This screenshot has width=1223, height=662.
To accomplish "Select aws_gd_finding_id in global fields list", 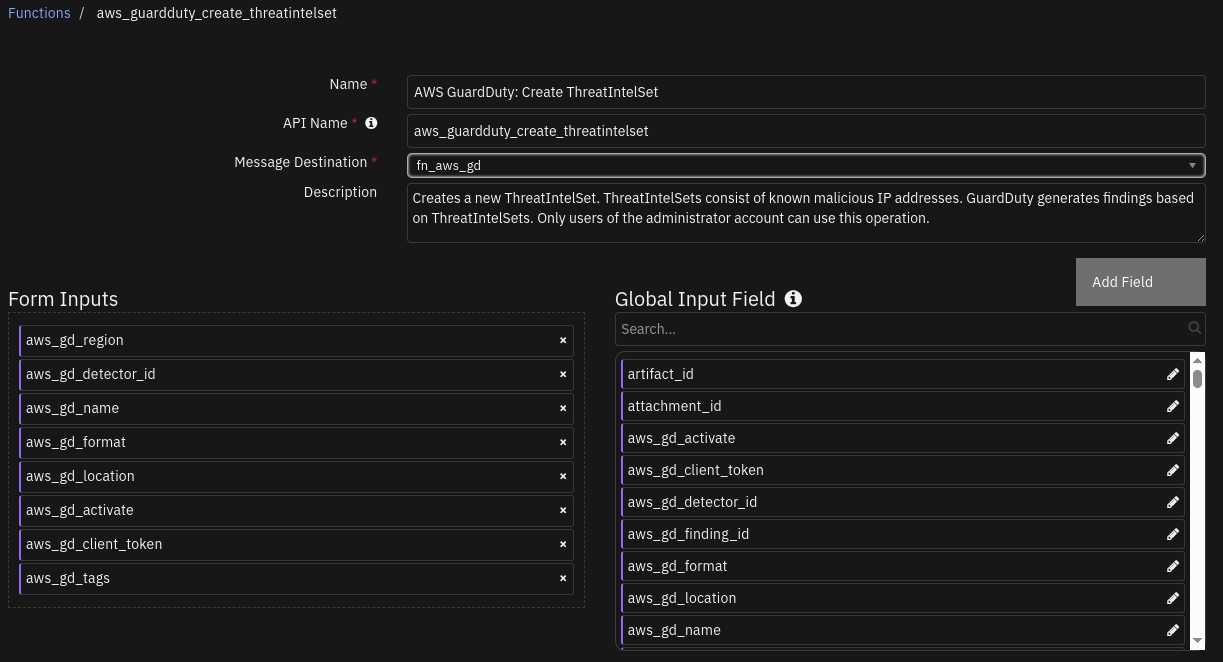I will click(903, 534).
